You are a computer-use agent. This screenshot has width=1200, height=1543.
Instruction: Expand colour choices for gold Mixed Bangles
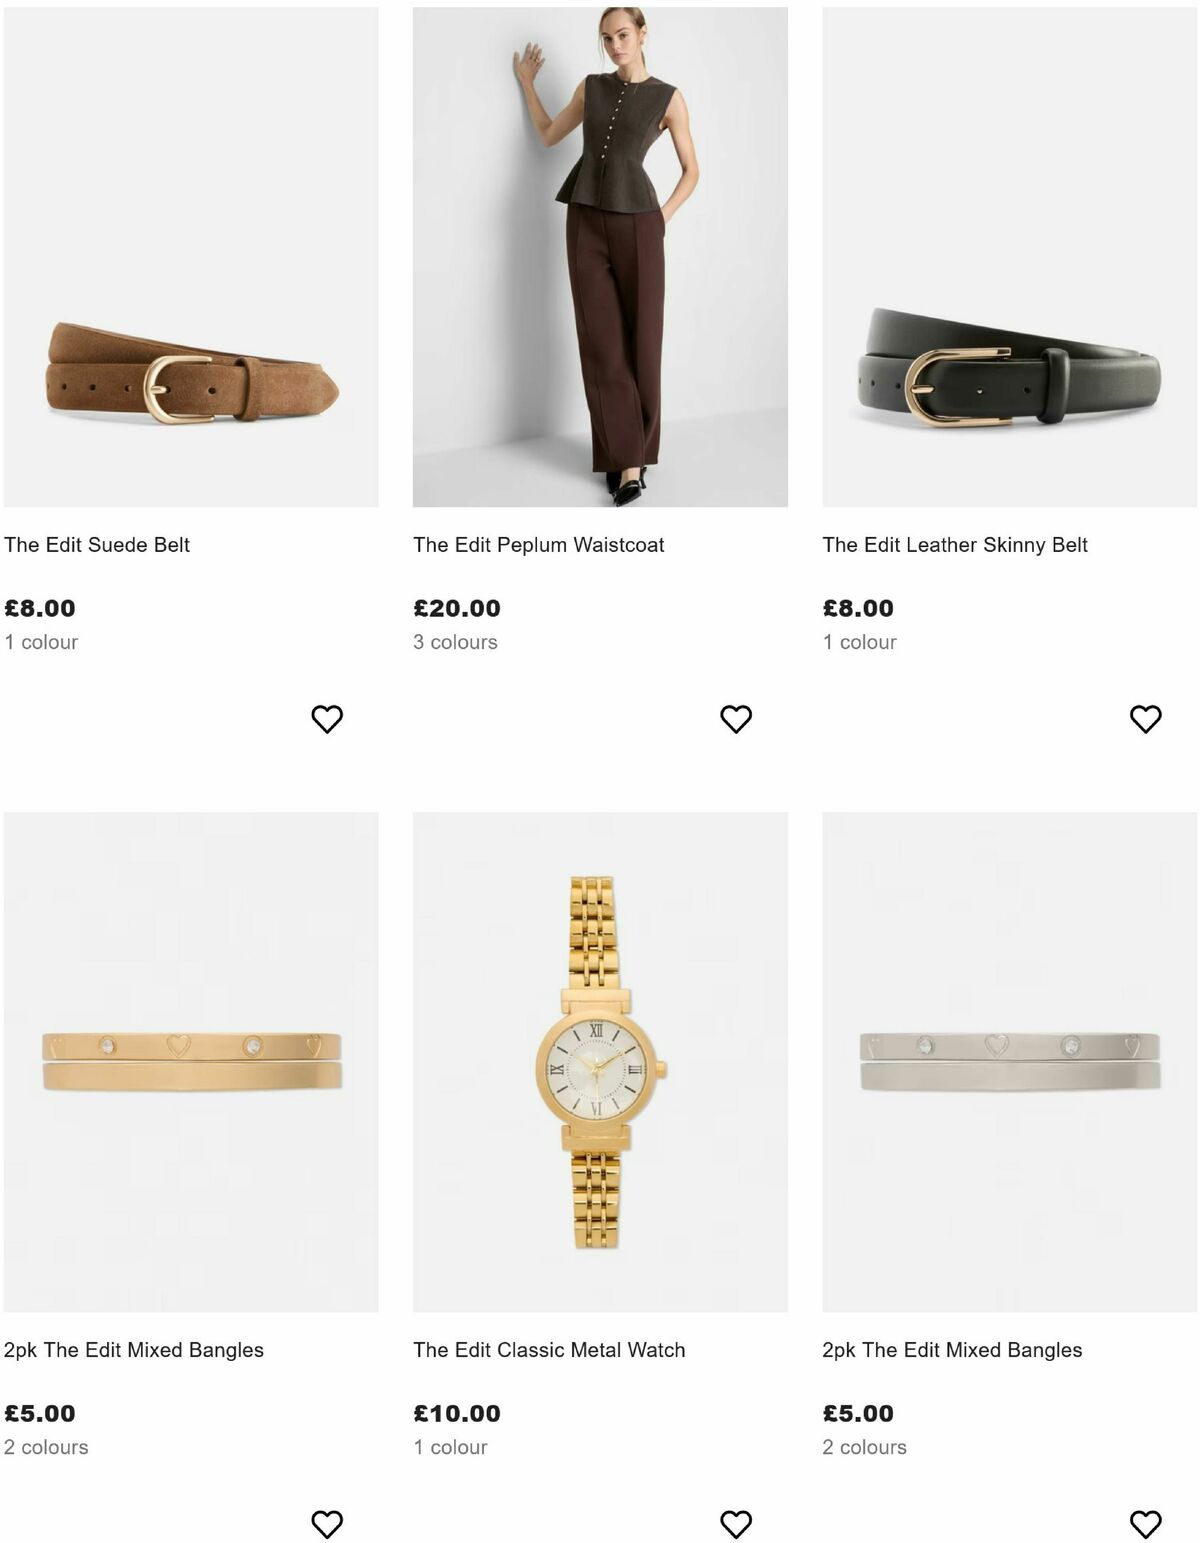(45, 1447)
